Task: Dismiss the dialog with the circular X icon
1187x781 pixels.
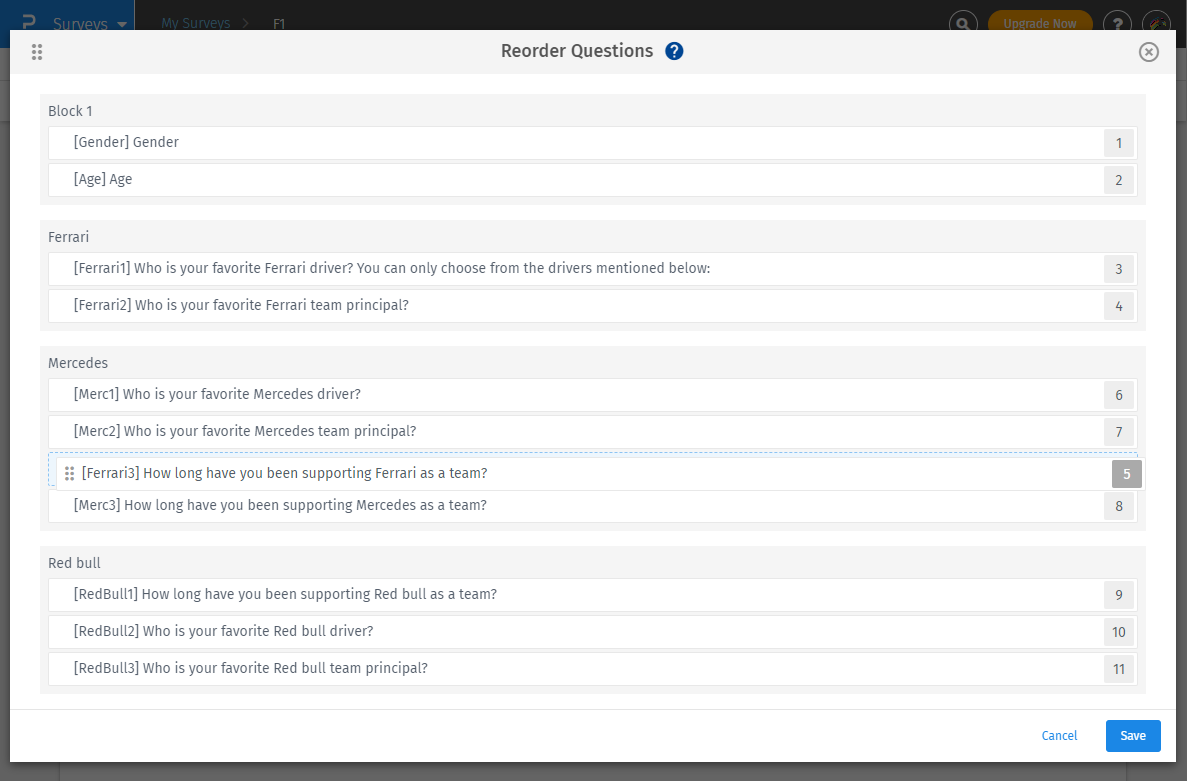Action: [x=1148, y=52]
